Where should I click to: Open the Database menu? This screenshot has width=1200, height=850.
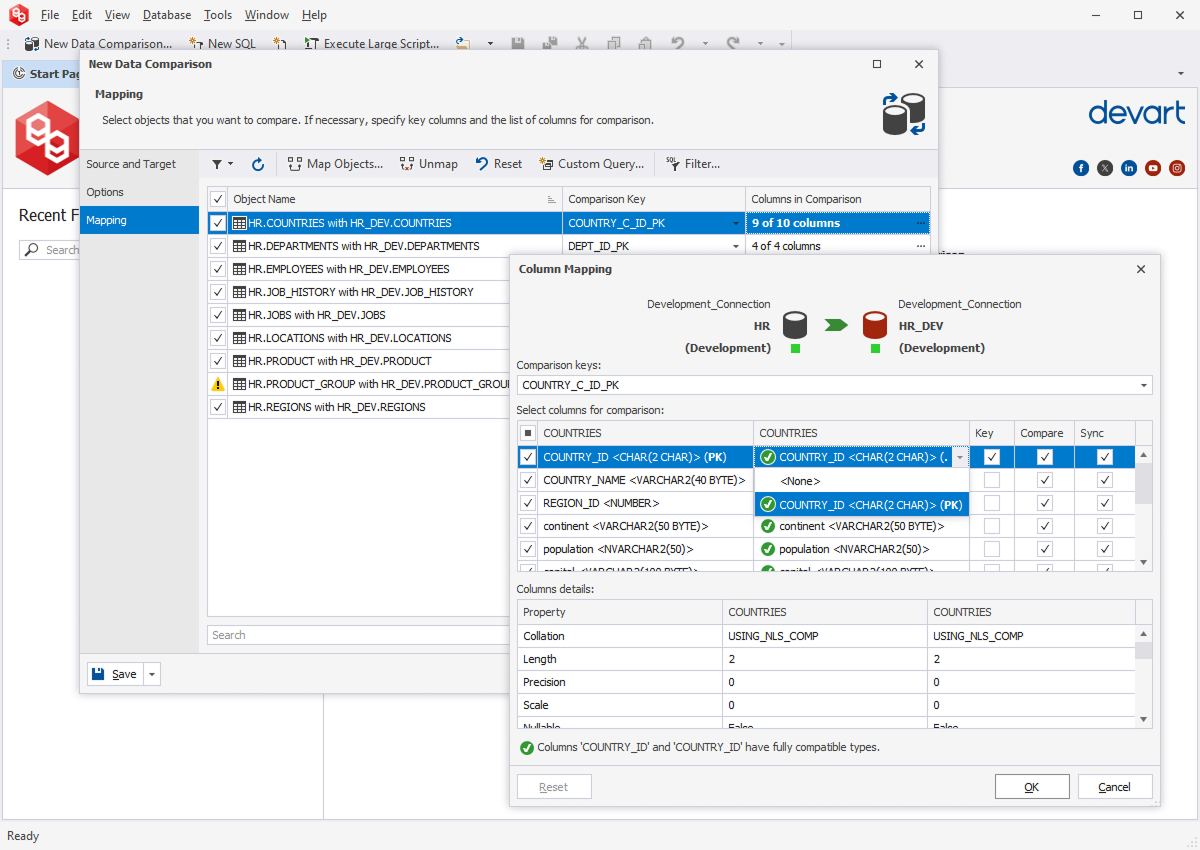(x=166, y=15)
